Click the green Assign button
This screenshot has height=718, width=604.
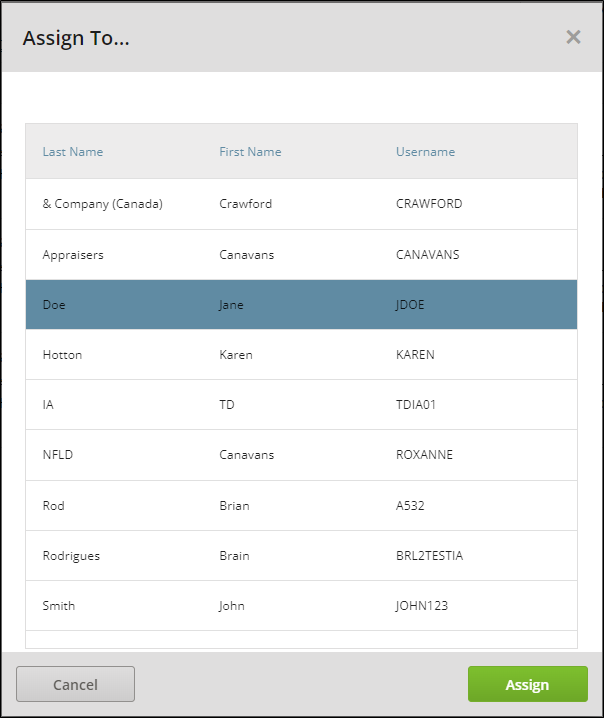(x=528, y=684)
